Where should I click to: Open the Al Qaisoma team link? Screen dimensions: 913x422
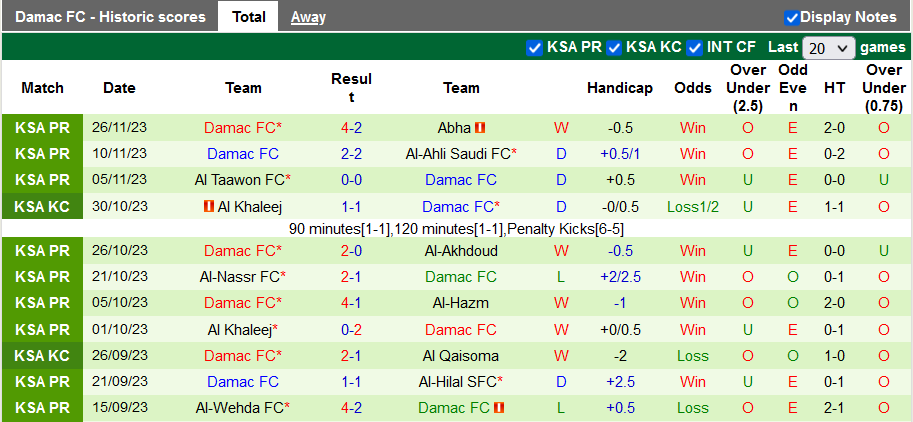tap(460, 356)
